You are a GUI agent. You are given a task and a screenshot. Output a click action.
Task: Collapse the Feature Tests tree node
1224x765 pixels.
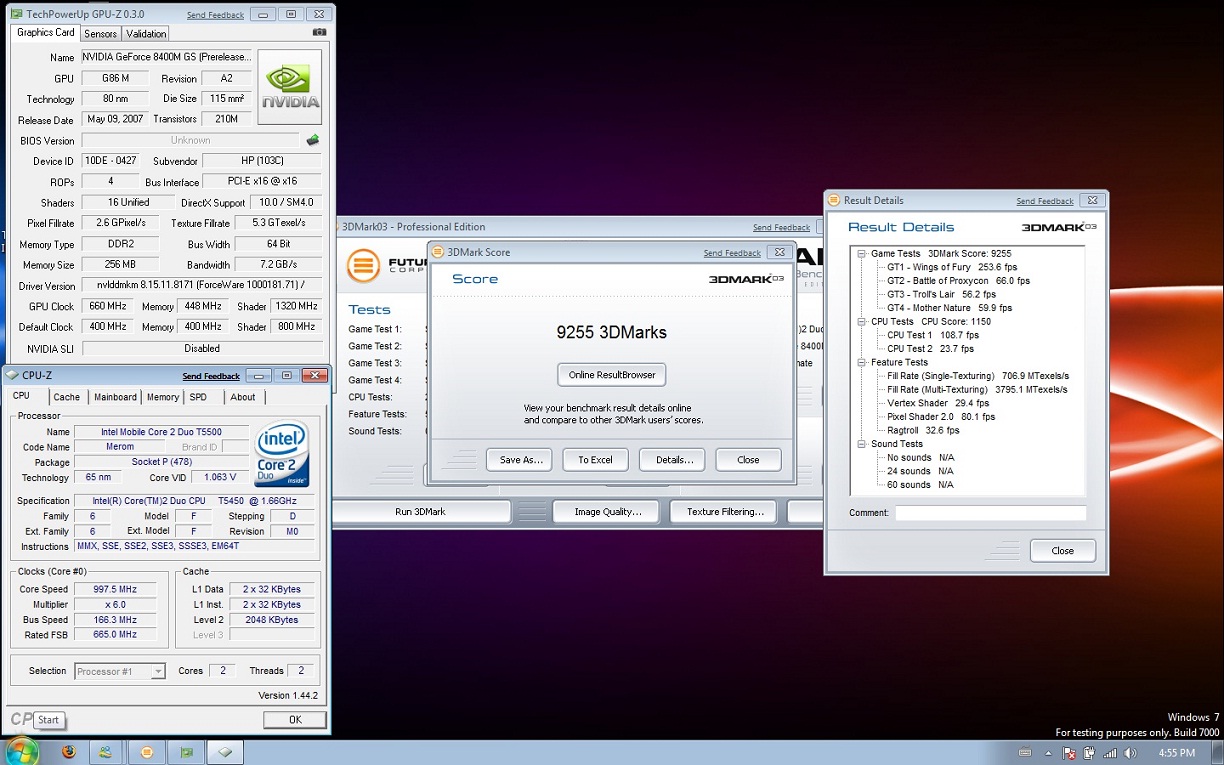click(862, 362)
